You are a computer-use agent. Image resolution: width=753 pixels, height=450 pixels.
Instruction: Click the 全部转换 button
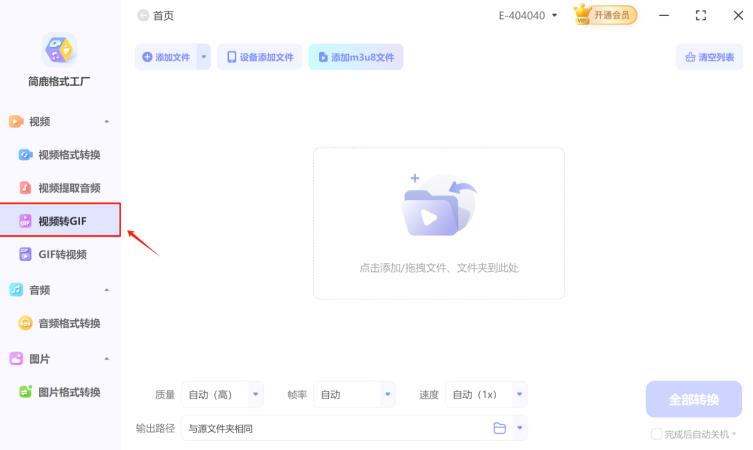point(694,399)
